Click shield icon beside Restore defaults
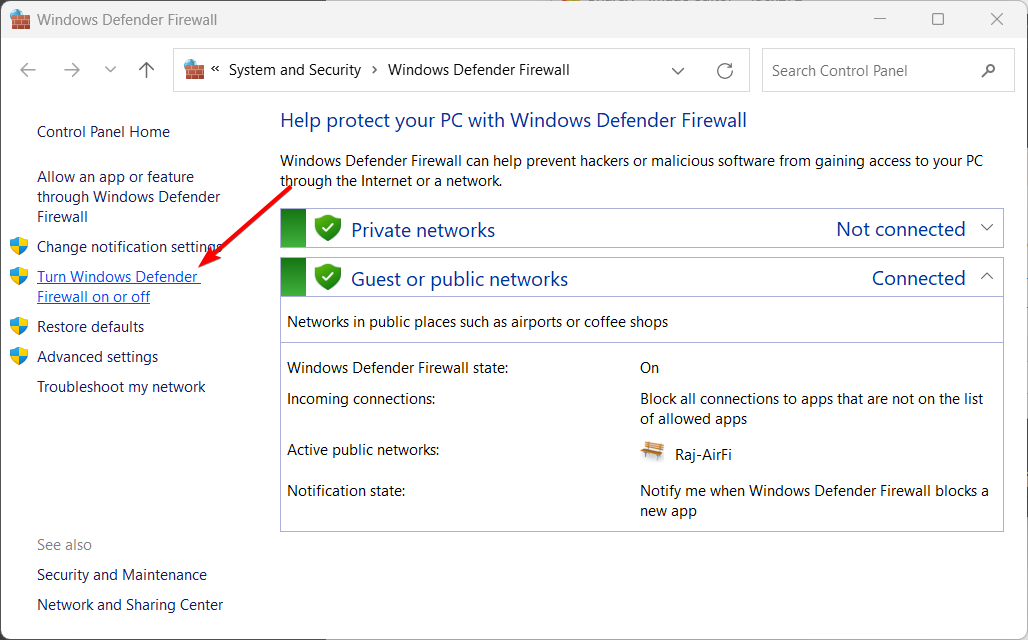This screenshot has width=1028, height=640. coord(19,326)
